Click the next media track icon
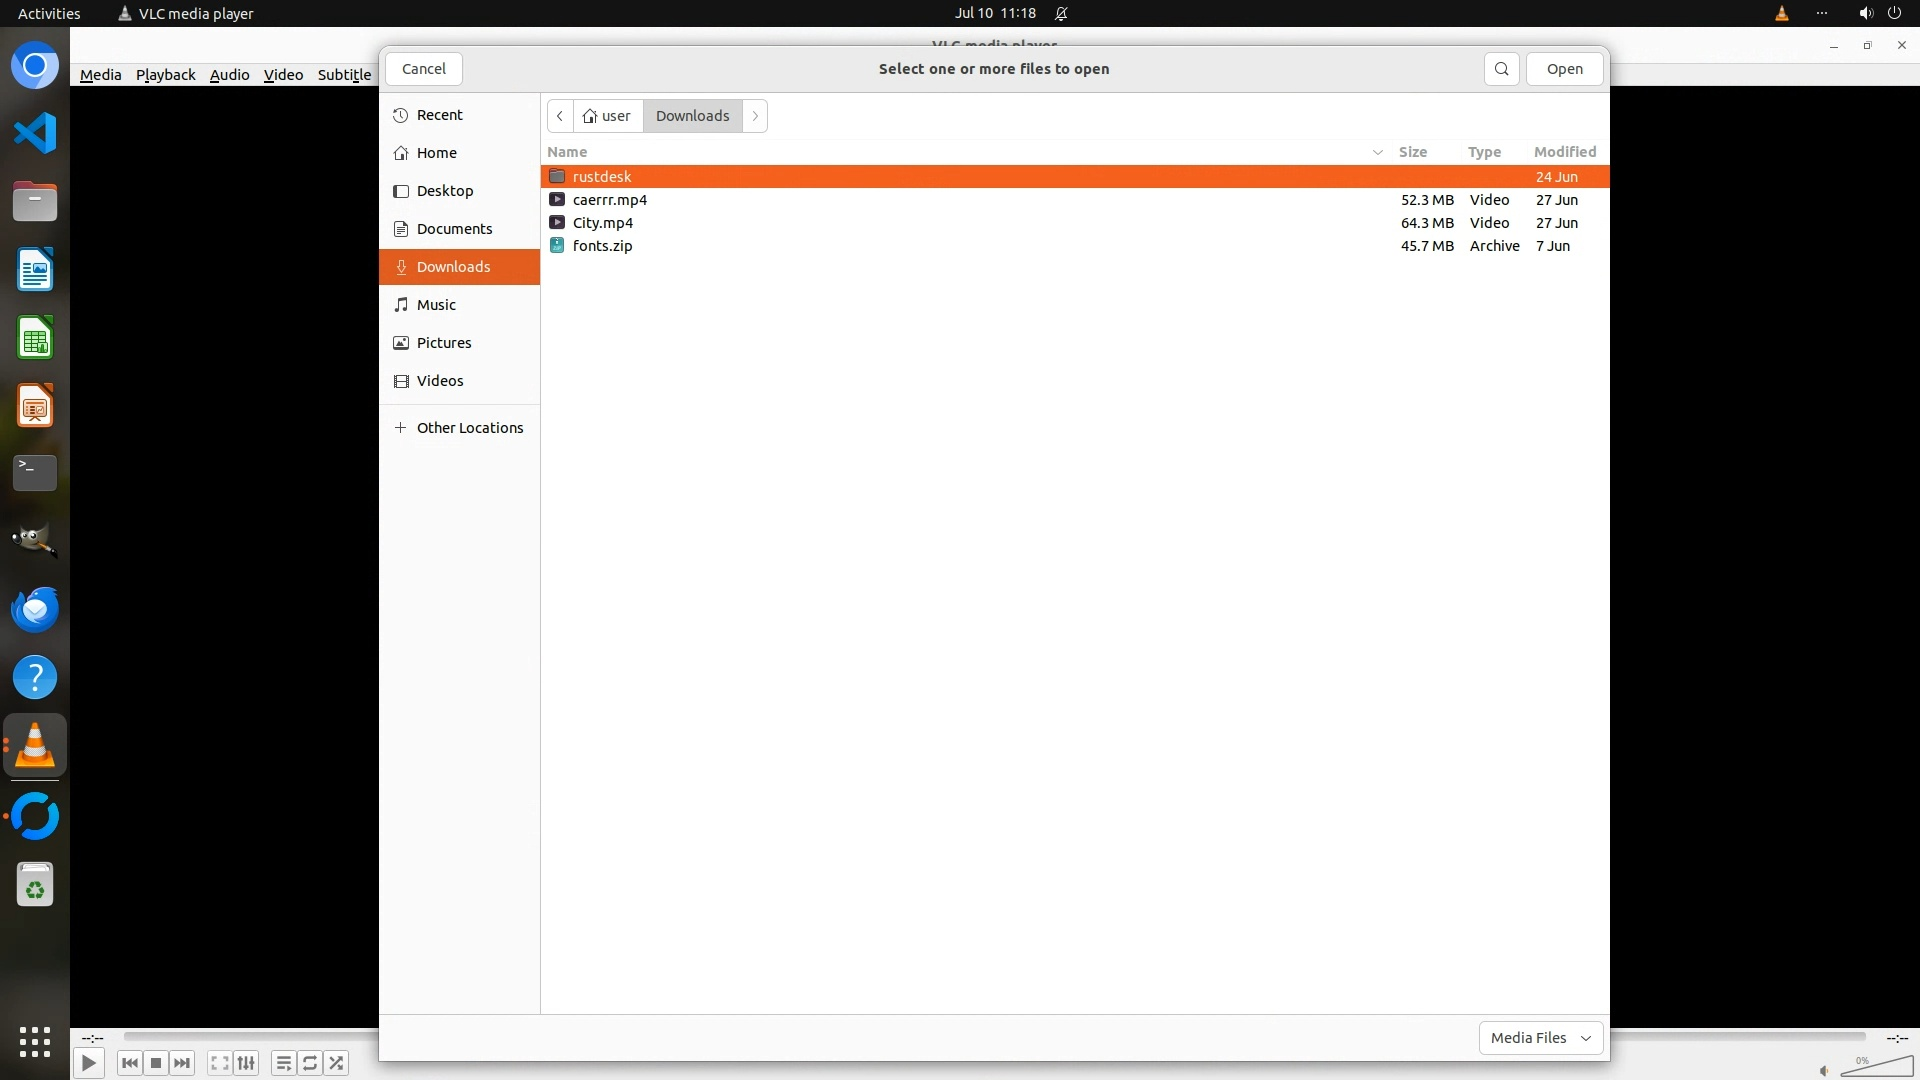1920x1080 pixels. click(x=182, y=1063)
